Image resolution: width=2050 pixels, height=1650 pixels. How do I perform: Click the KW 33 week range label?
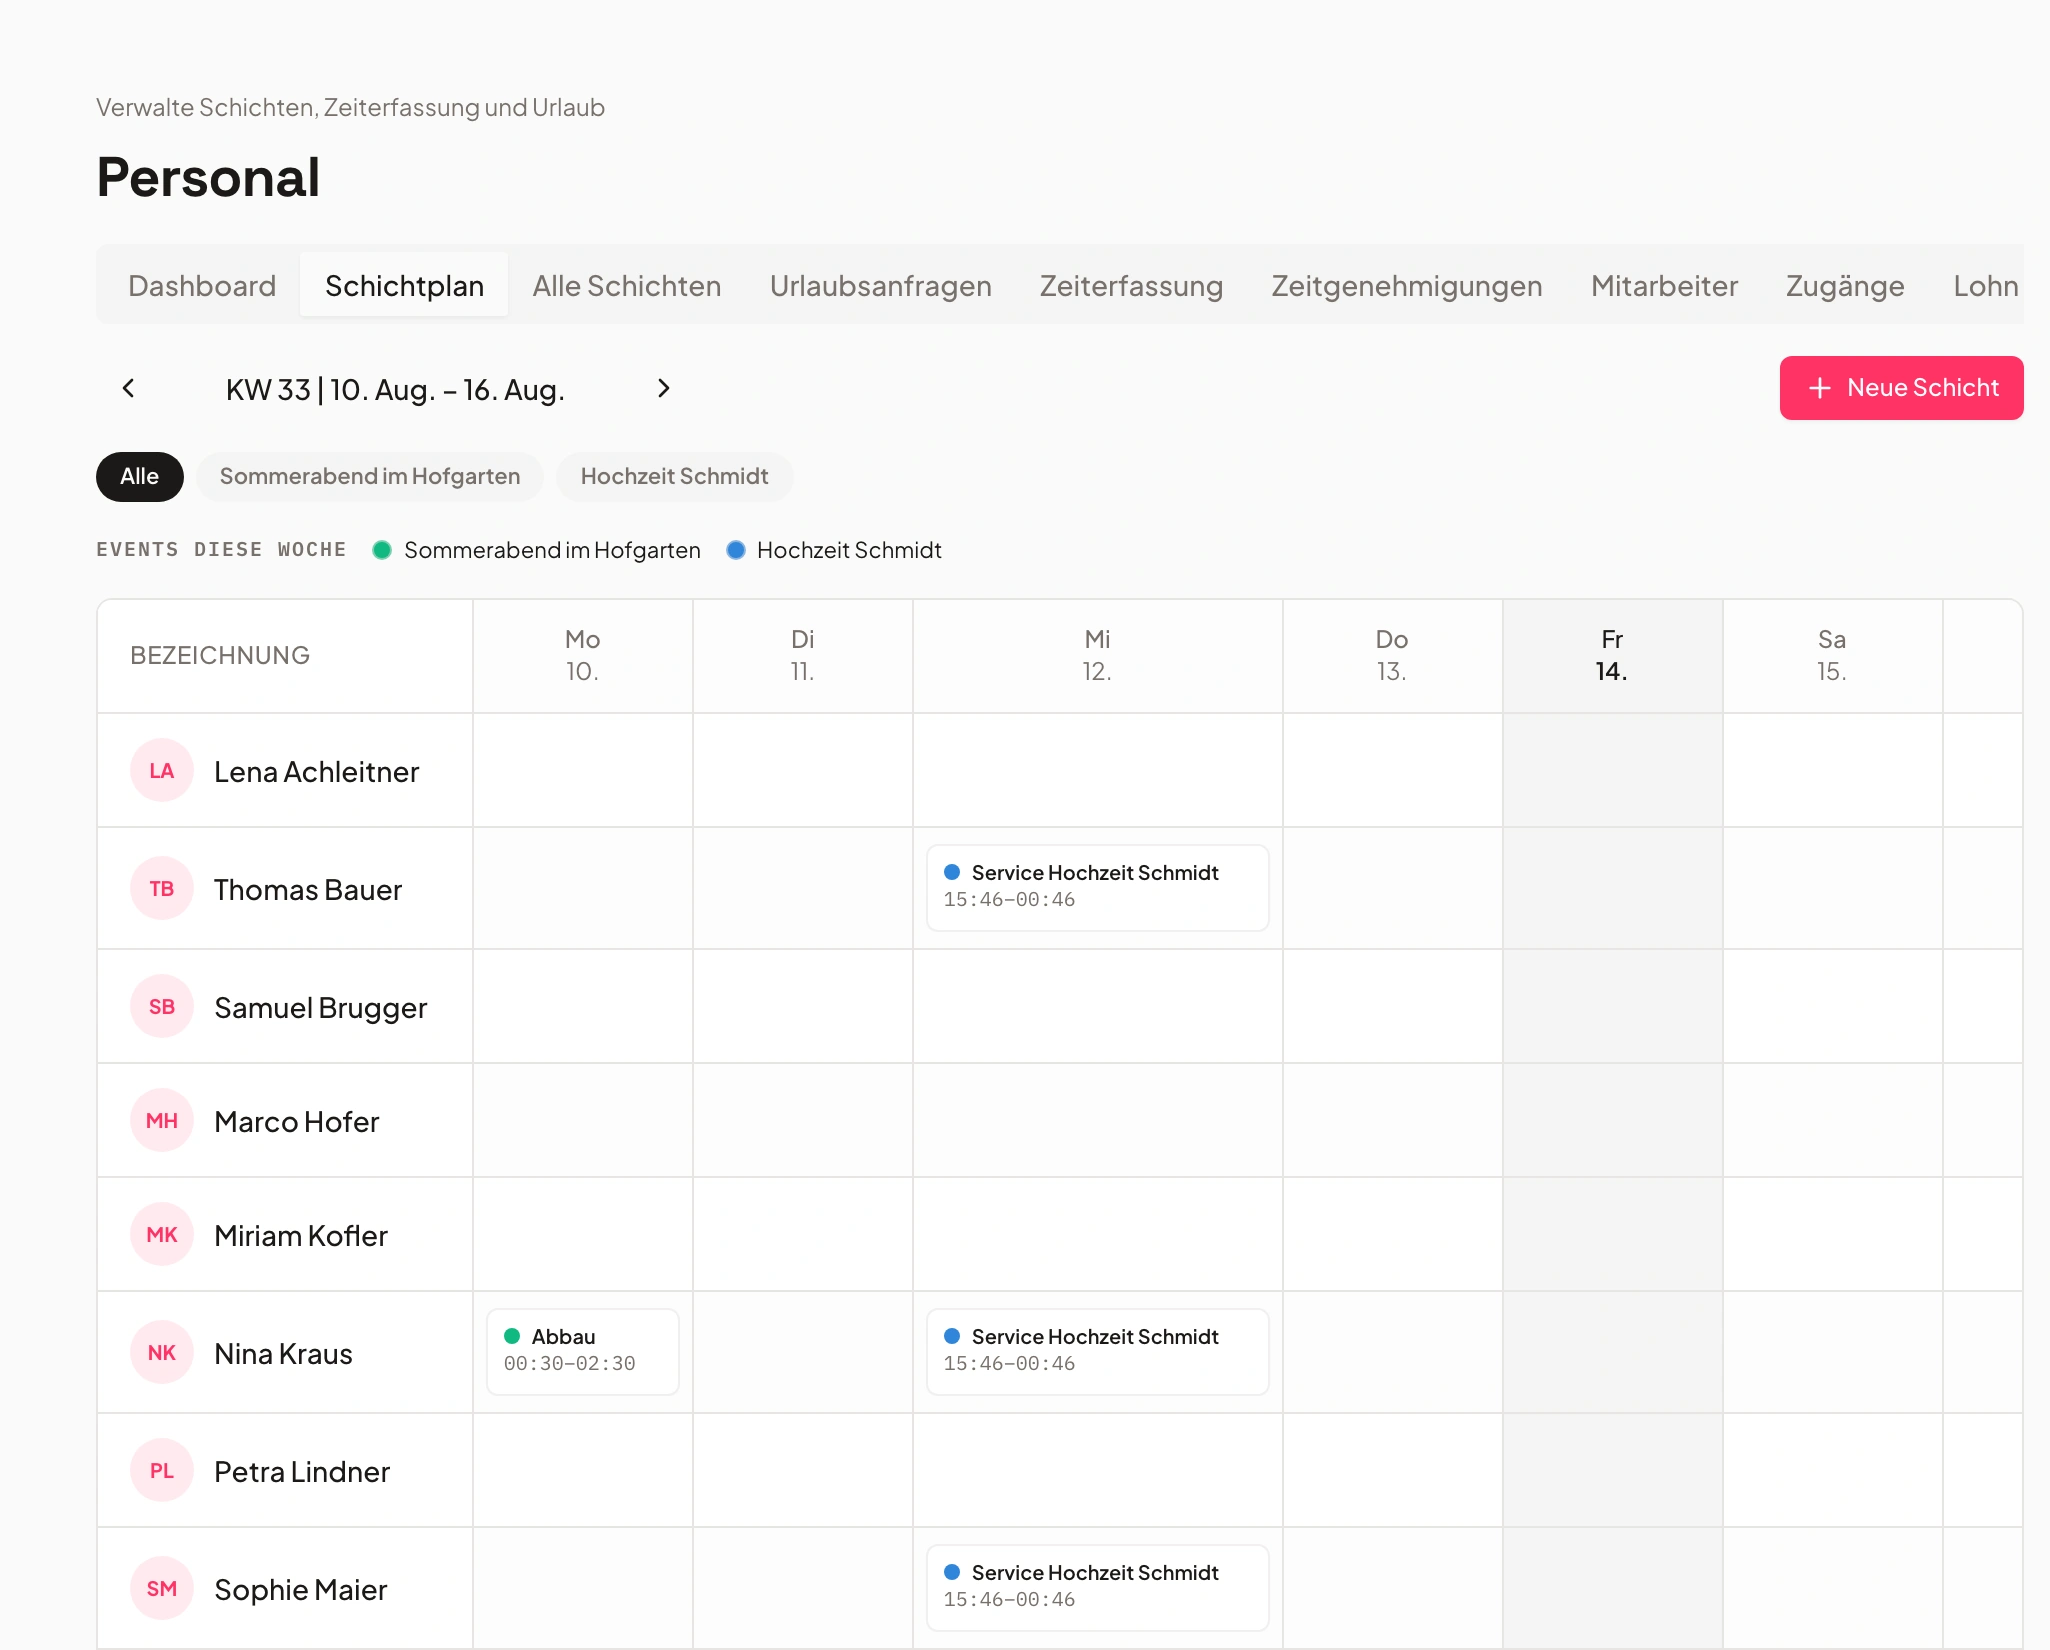pyautogui.click(x=395, y=389)
